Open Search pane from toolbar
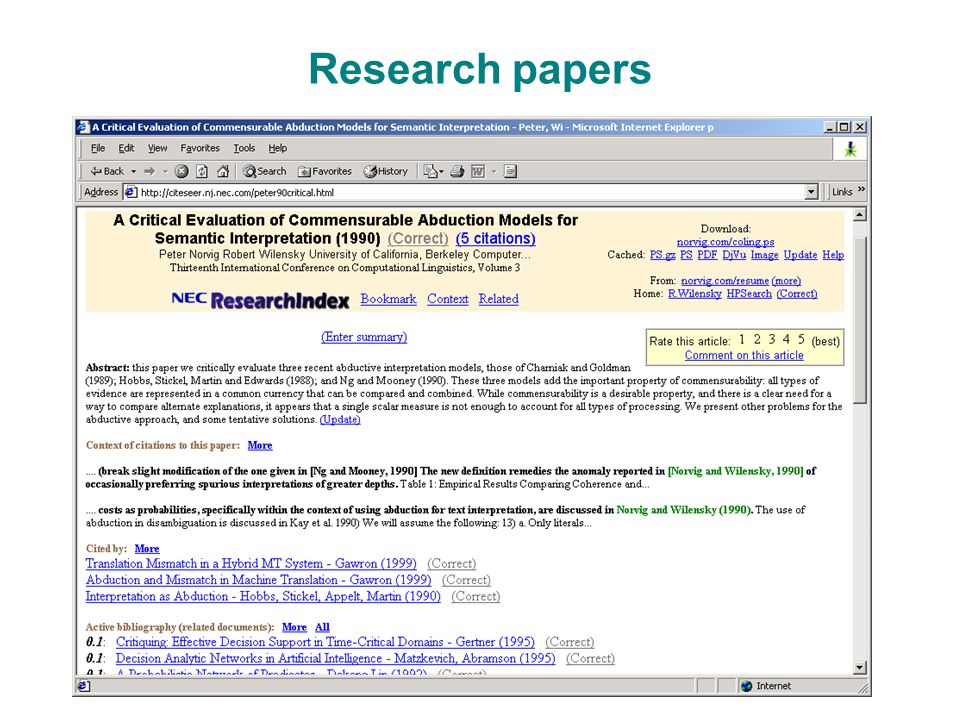 pyautogui.click(x=264, y=171)
